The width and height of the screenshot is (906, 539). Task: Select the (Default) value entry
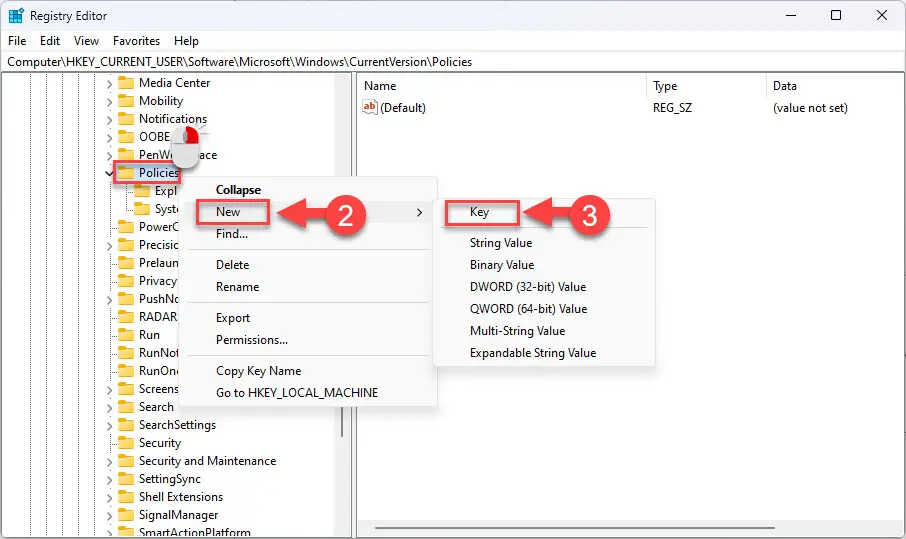[x=403, y=107]
